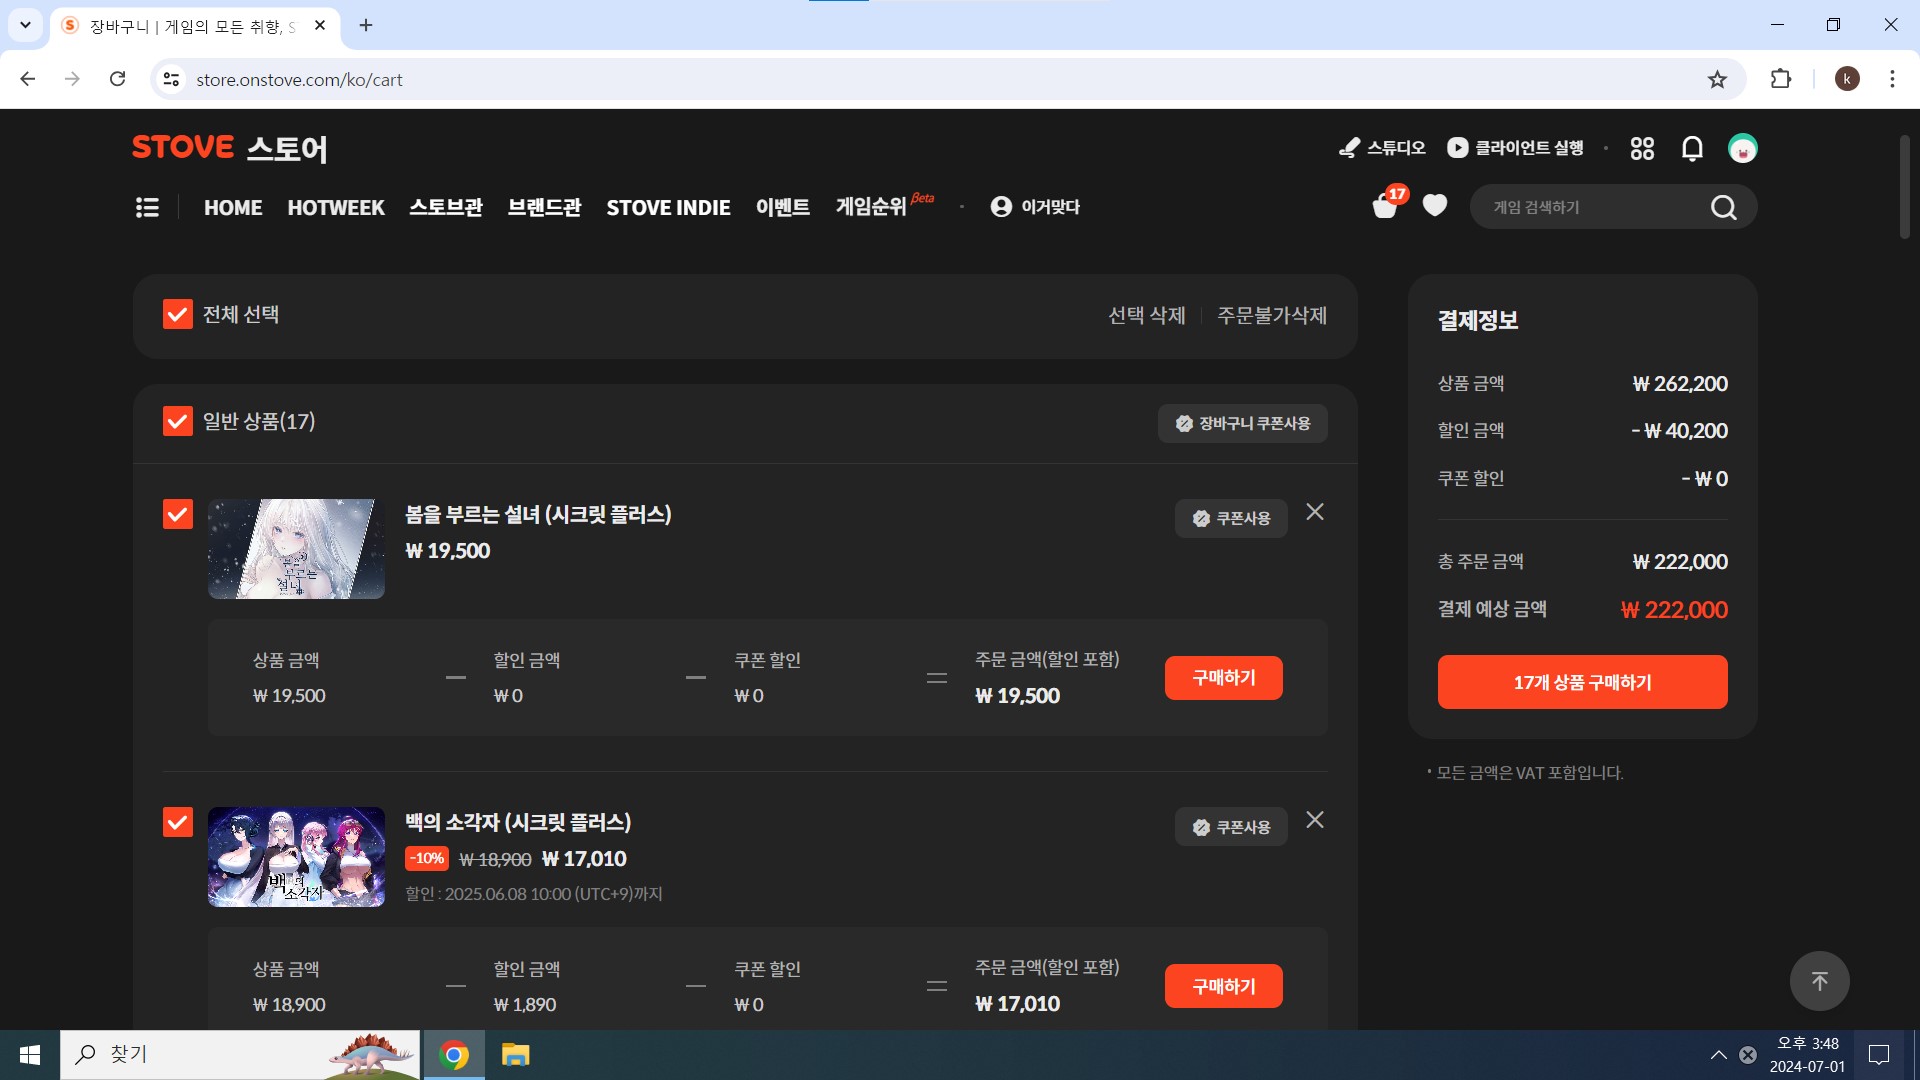
Task: Go to HOME menu
Action: pyautogui.click(x=233, y=207)
